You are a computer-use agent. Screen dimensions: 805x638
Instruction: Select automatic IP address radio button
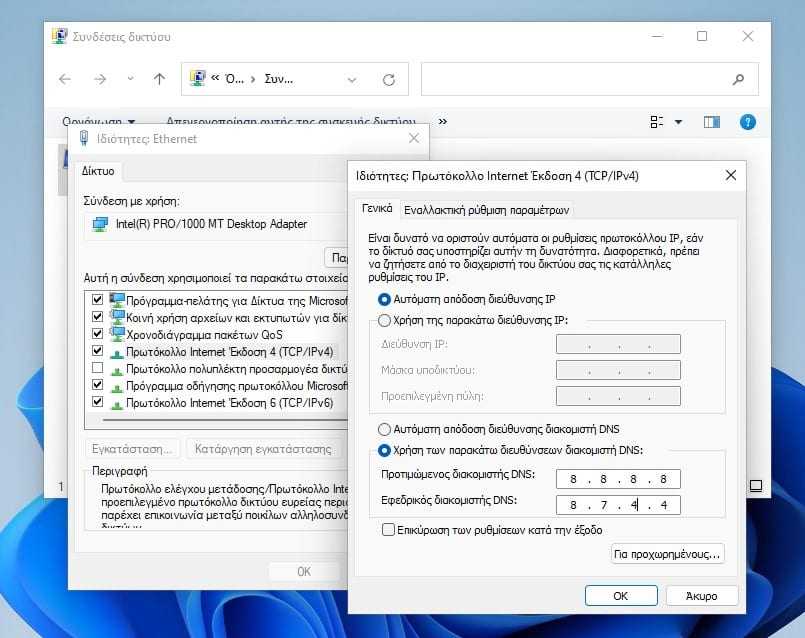pyautogui.click(x=384, y=299)
